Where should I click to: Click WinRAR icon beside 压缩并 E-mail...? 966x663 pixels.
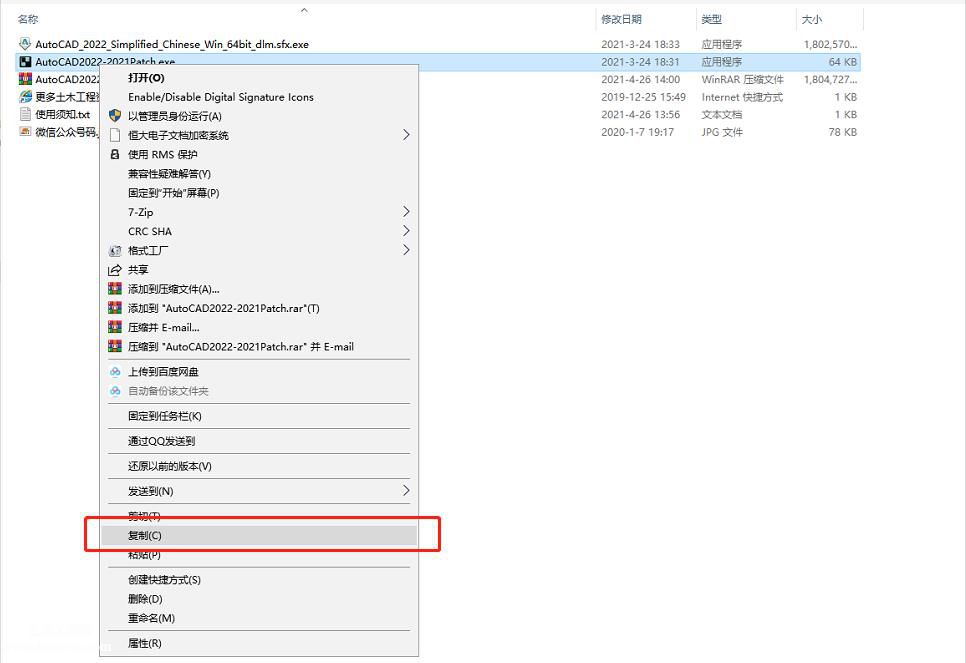click(x=115, y=327)
